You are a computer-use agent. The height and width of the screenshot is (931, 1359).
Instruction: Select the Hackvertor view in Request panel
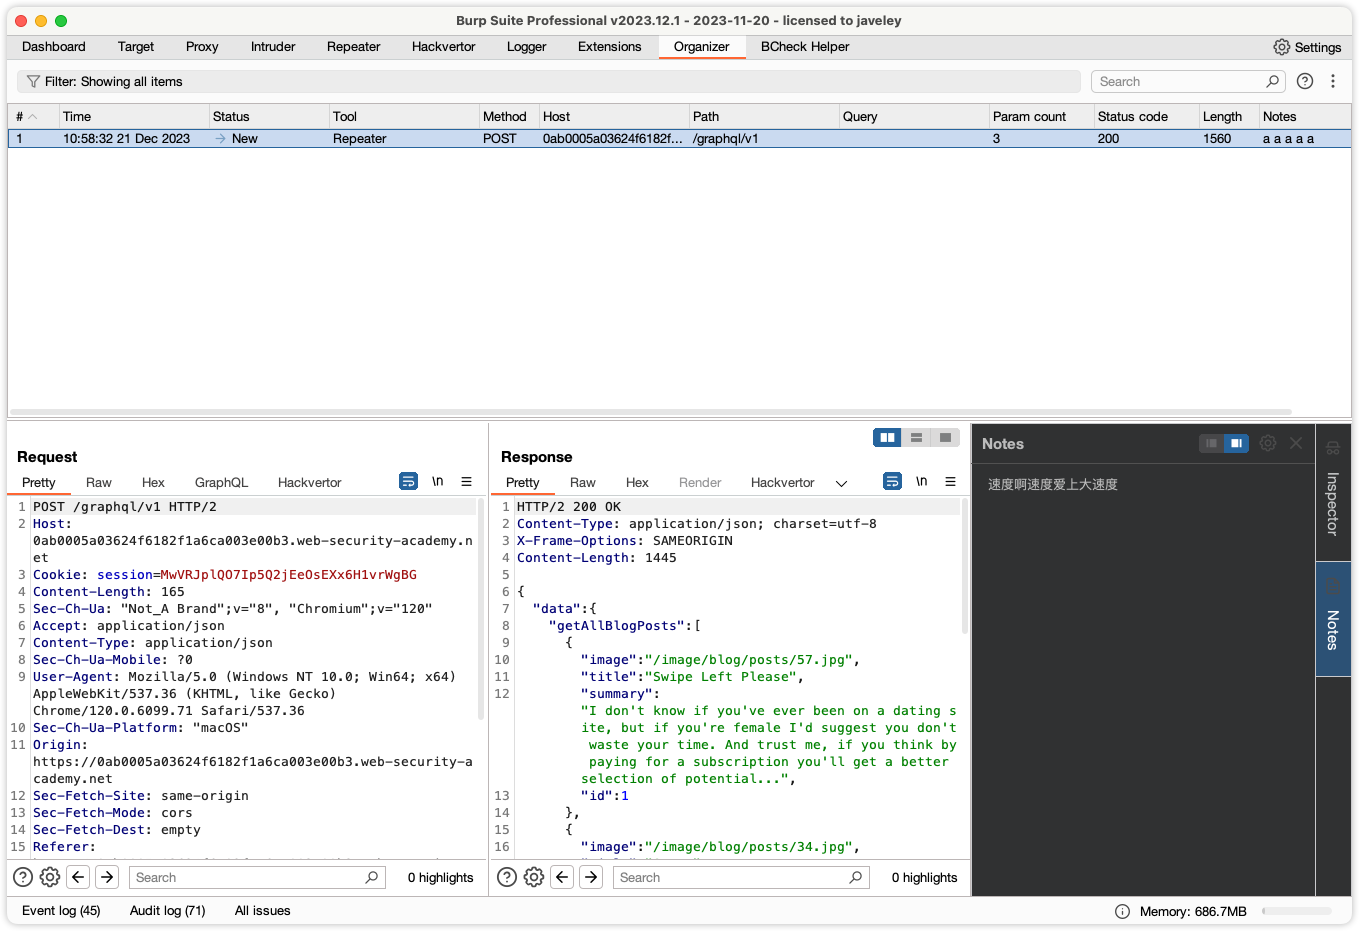click(x=310, y=482)
